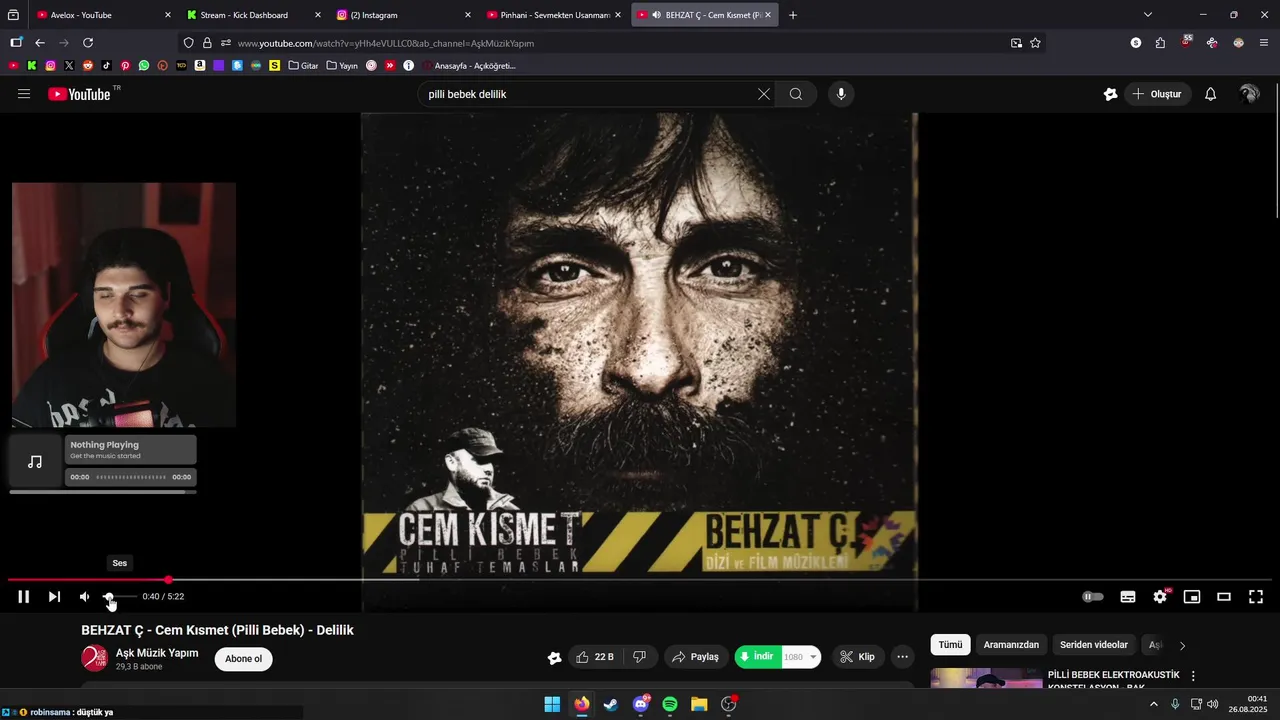Open the Pinterest bookmark icon
The width and height of the screenshot is (1280, 720).
click(x=125, y=66)
